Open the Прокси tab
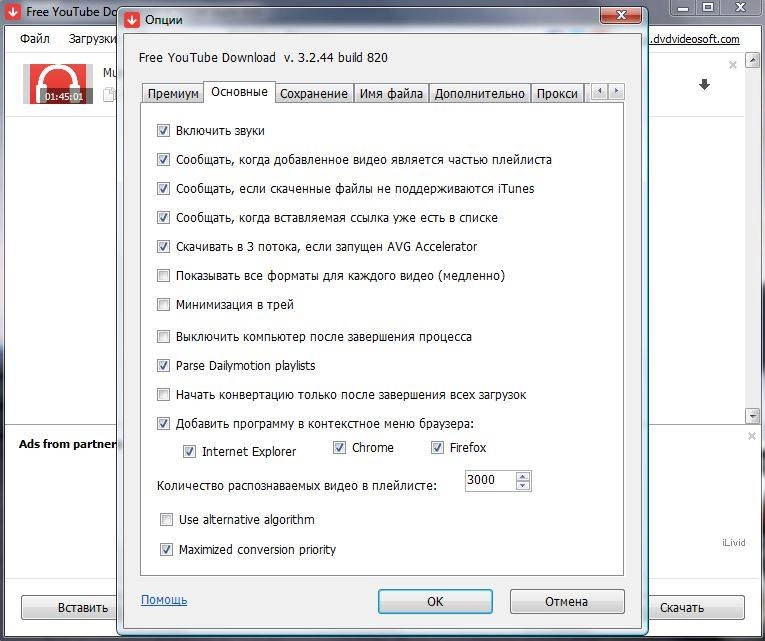765x641 pixels. point(557,93)
